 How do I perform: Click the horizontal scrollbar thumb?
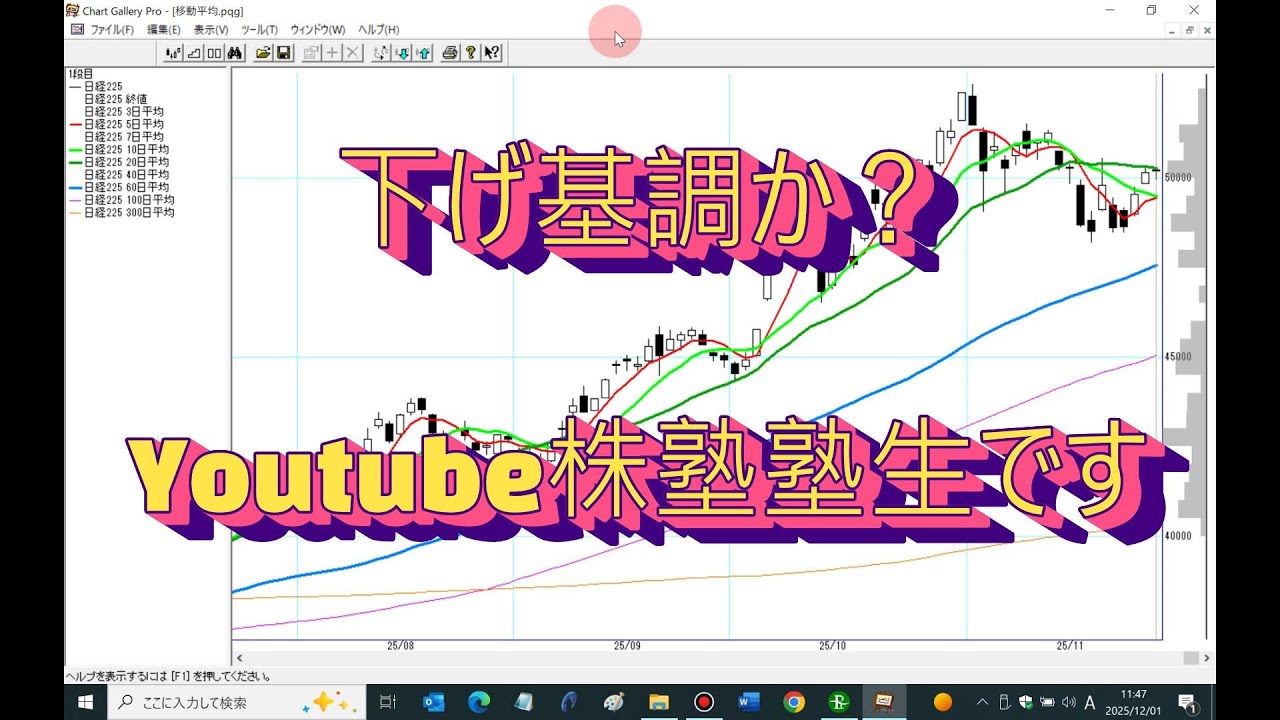pos(1190,658)
